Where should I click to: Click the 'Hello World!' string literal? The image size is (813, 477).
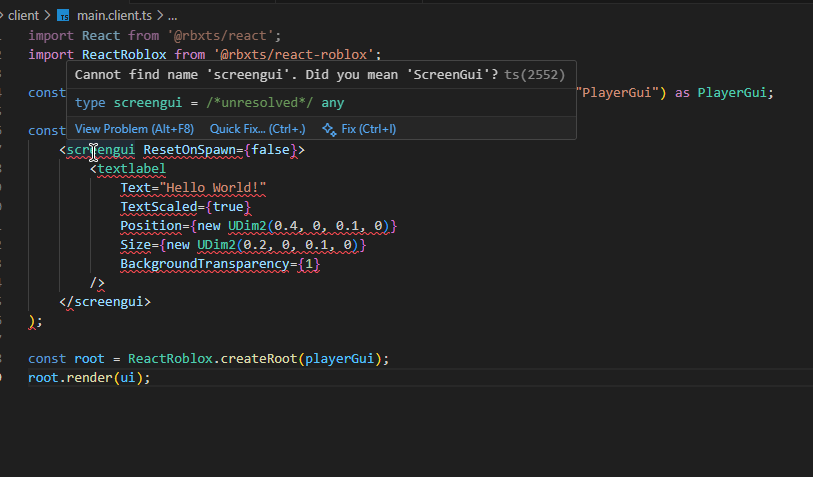click(215, 188)
